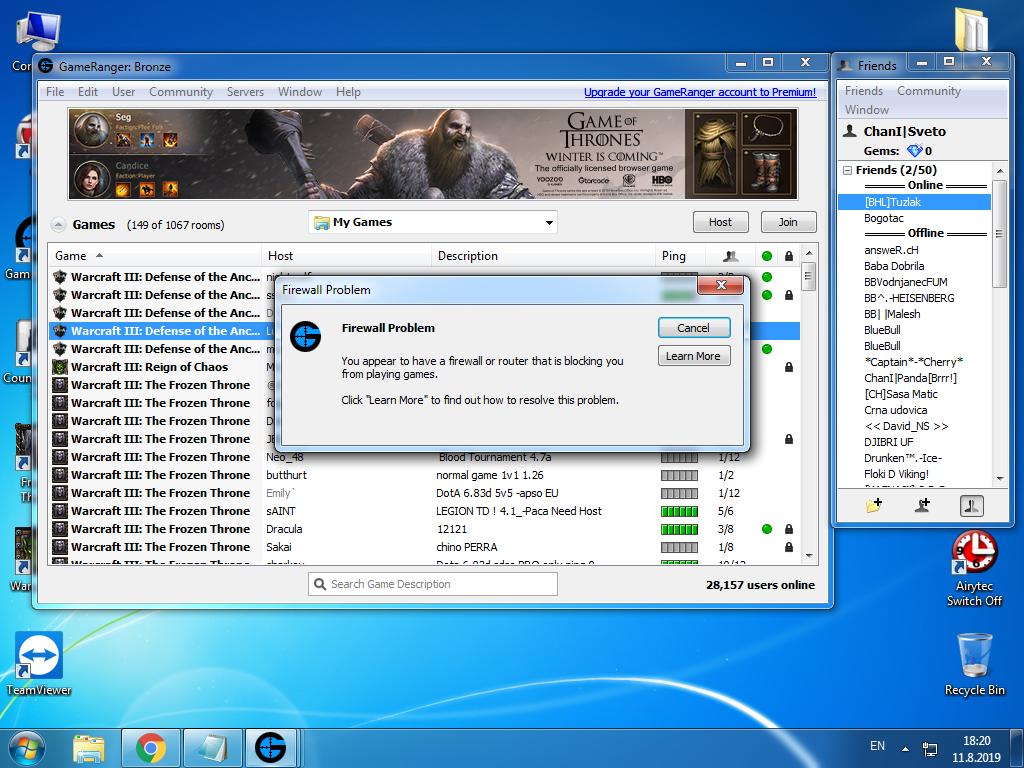Open Google Chrome from the taskbar

(x=150, y=748)
